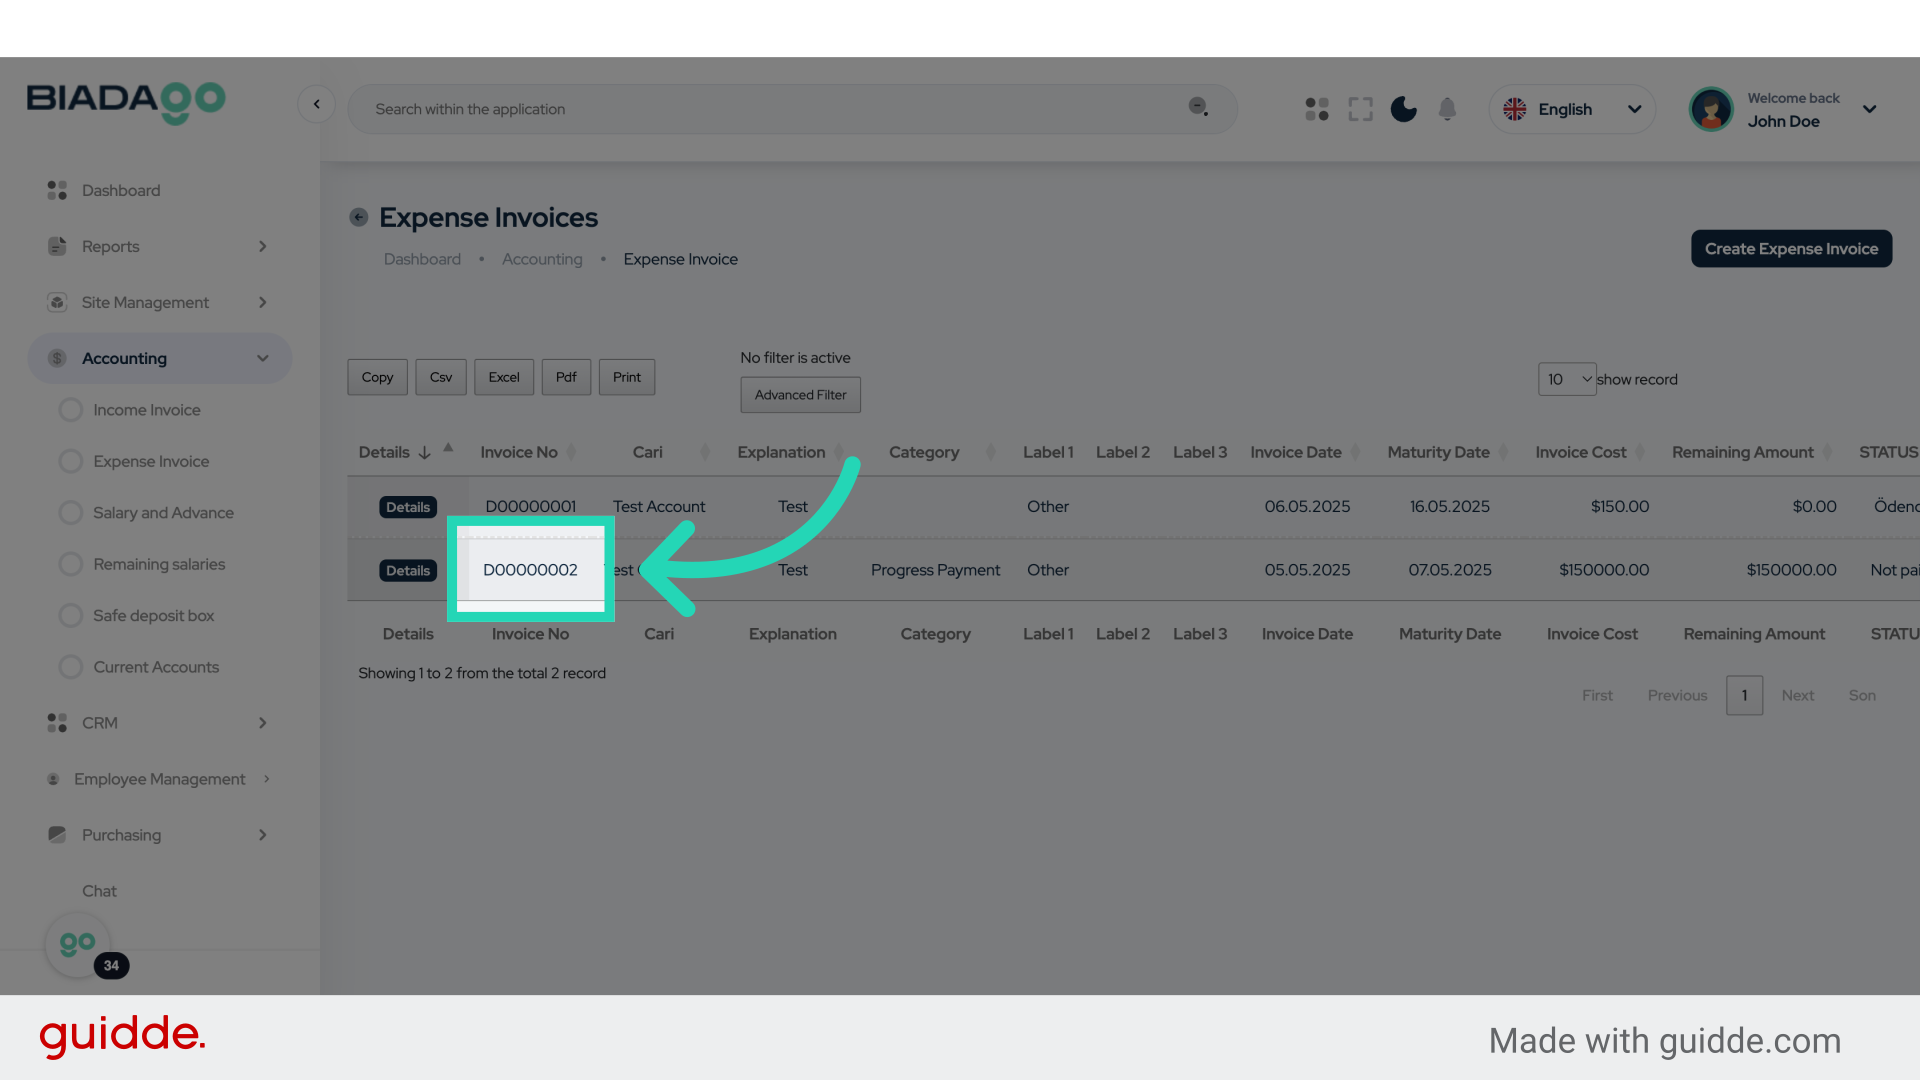The height and width of the screenshot is (1080, 1920).
Task: Open the notifications bell
Action: tap(1447, 109)
